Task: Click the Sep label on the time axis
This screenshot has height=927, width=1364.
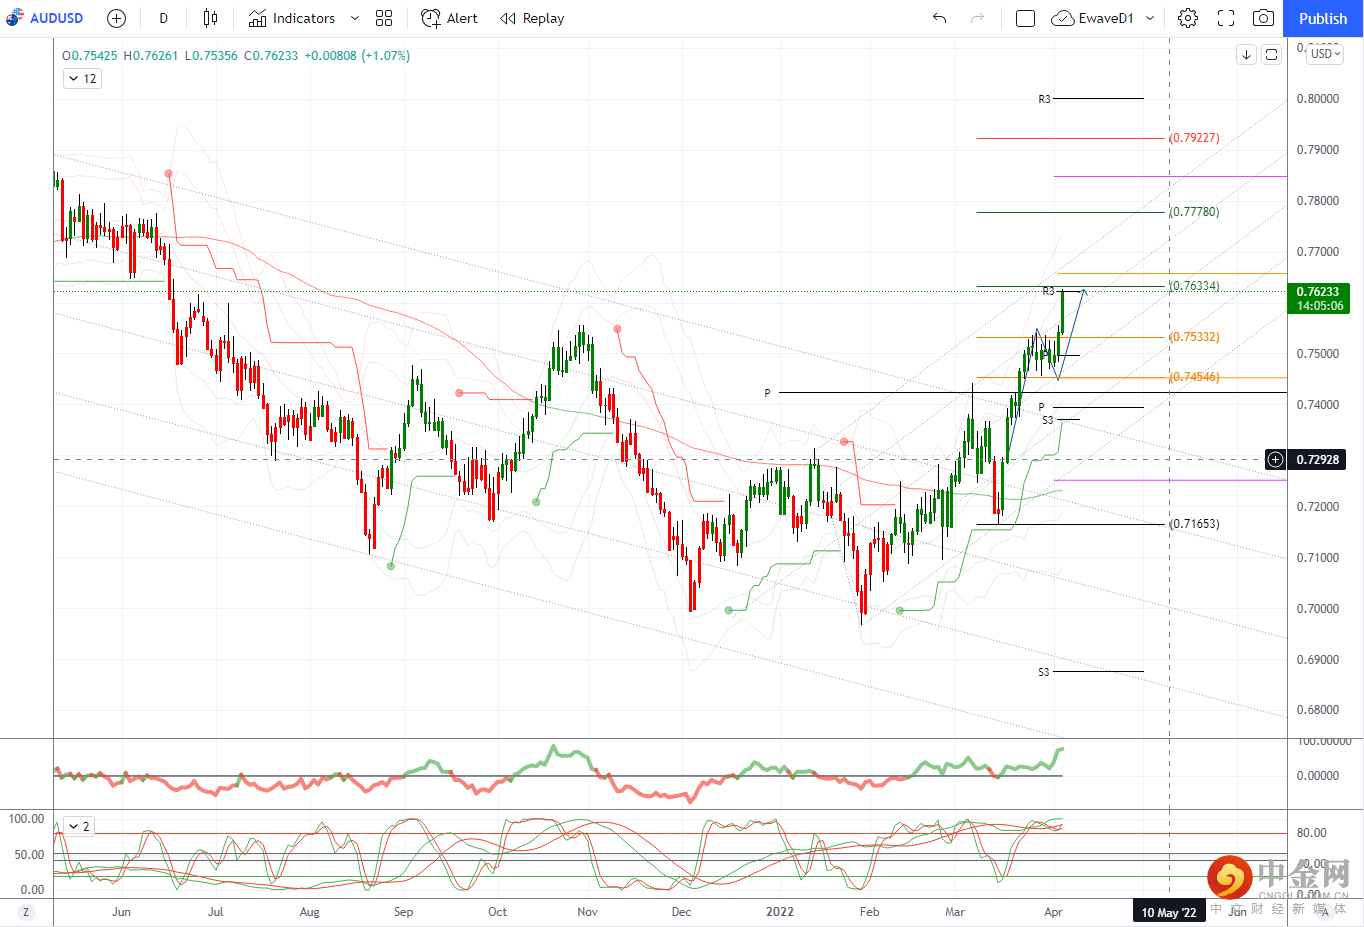Action: click(x=403, y=912)
